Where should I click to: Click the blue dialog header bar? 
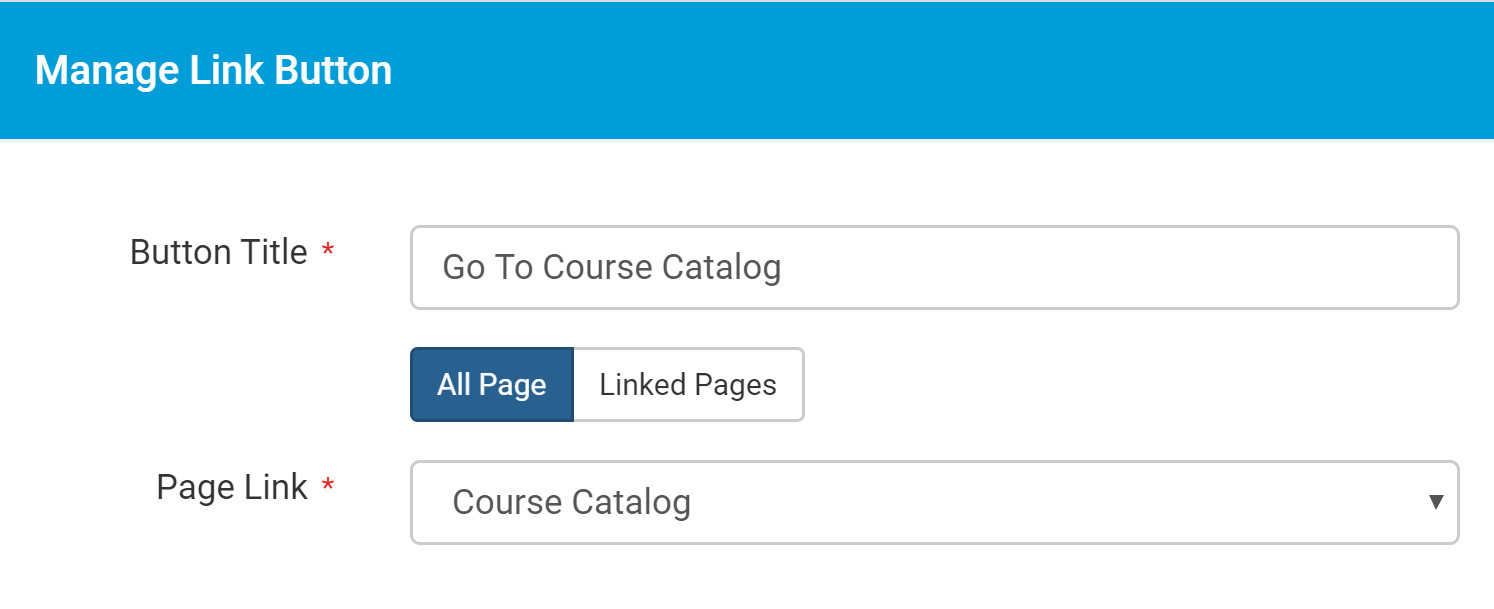pyautogui.click(x=747, y=71)
